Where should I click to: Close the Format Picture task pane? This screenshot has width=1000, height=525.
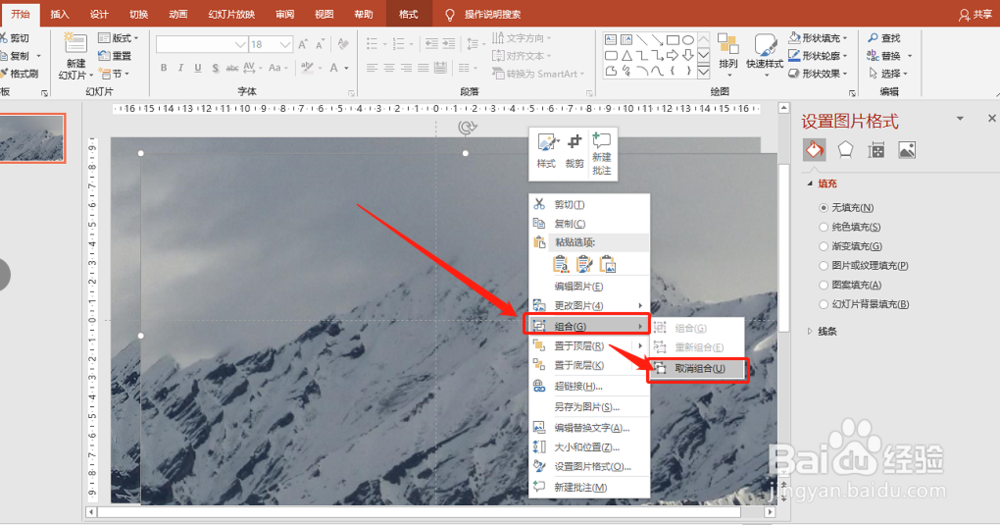(x=992, y=118)
